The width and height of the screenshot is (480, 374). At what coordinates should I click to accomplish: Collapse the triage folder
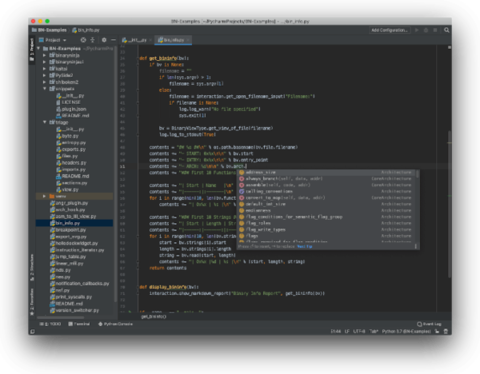[44, 122]
